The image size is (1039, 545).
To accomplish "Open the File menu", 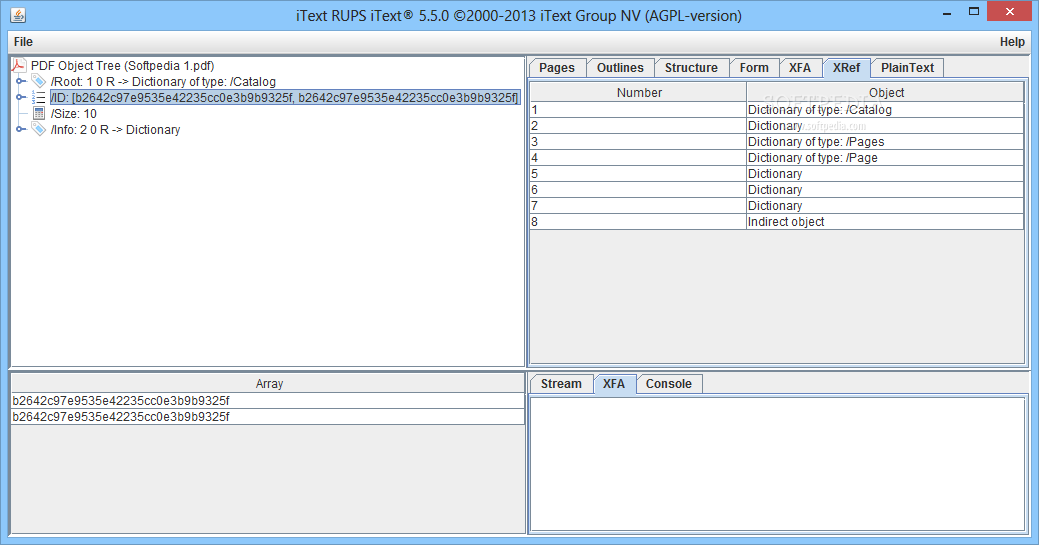I will tap(23, 42).
